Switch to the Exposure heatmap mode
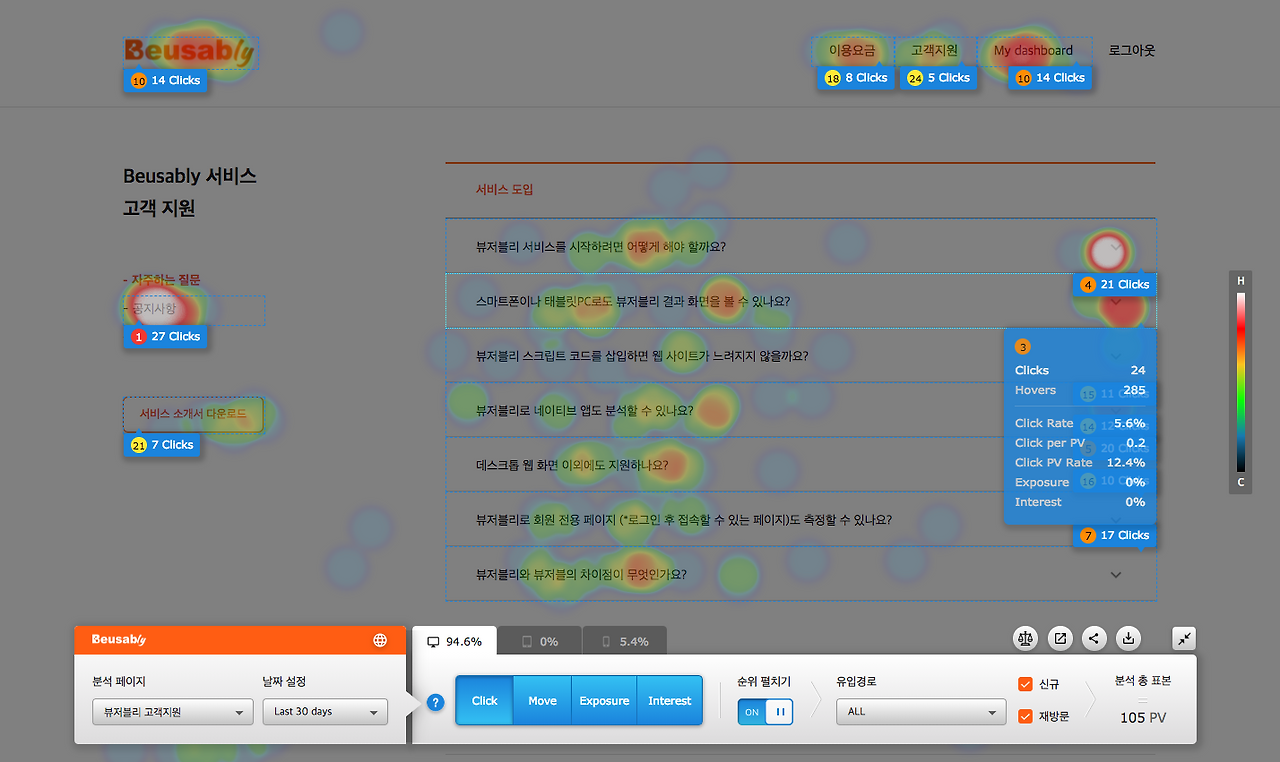Image resolution: width=1280 pixels, height=762 pixels. 604,701
